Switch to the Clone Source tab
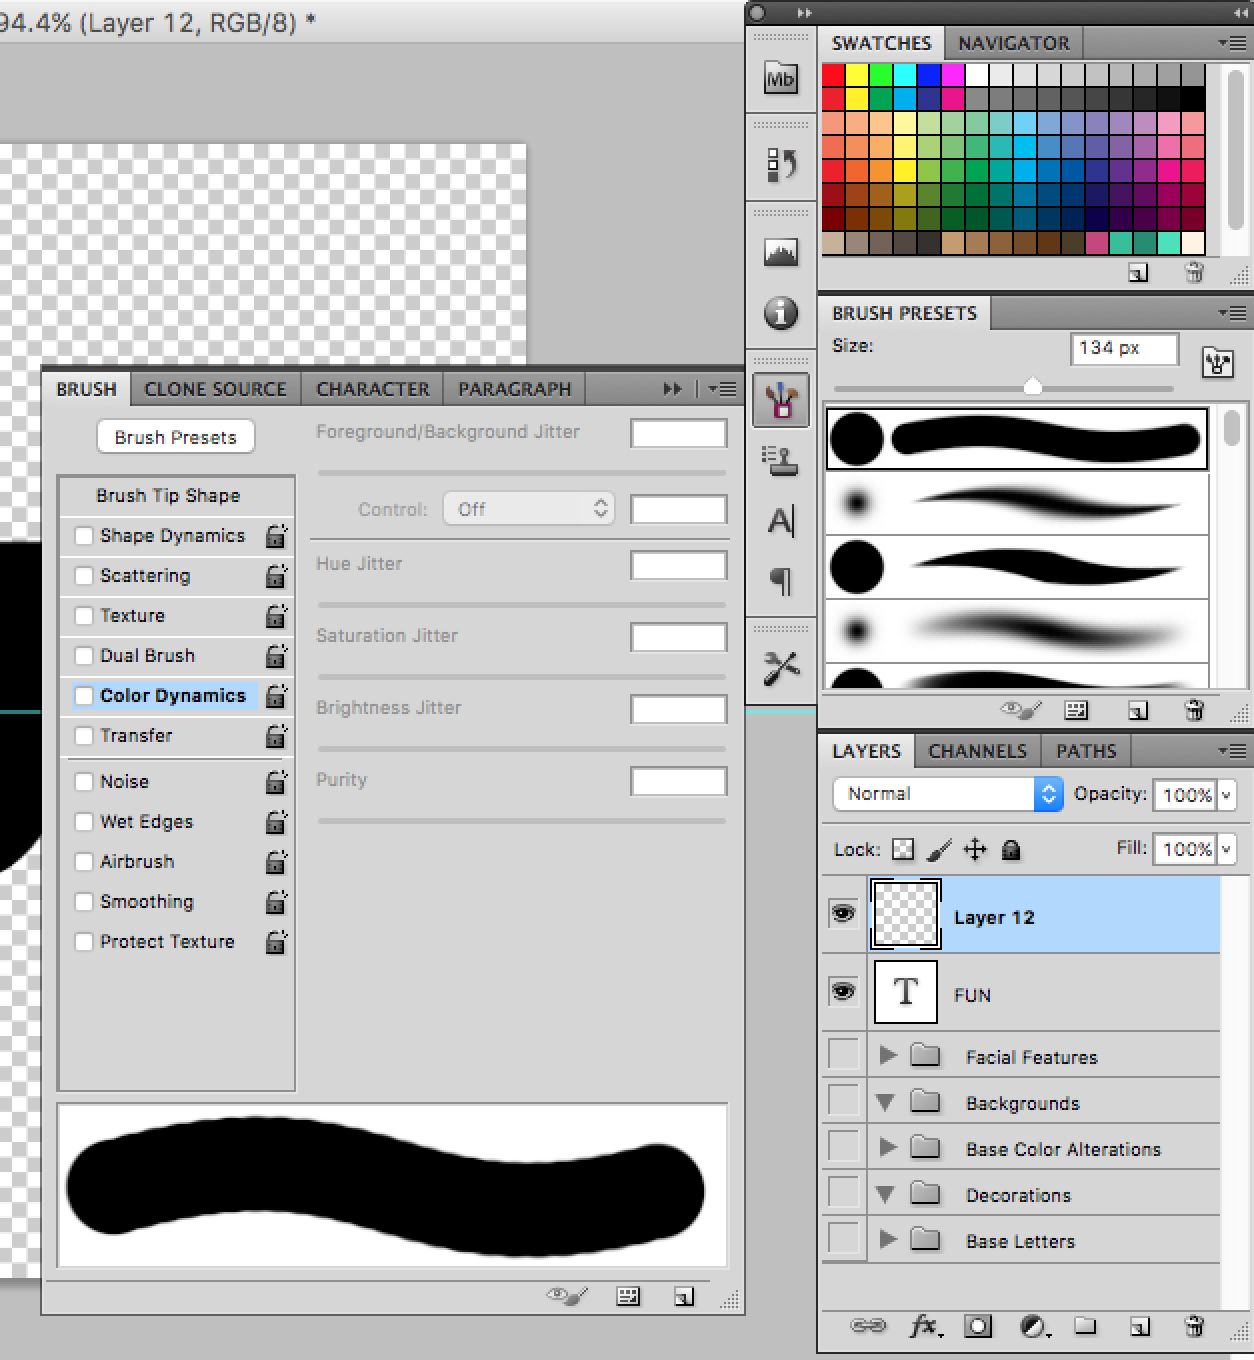Screen dimensions: 1254x1360 point(215,389)
